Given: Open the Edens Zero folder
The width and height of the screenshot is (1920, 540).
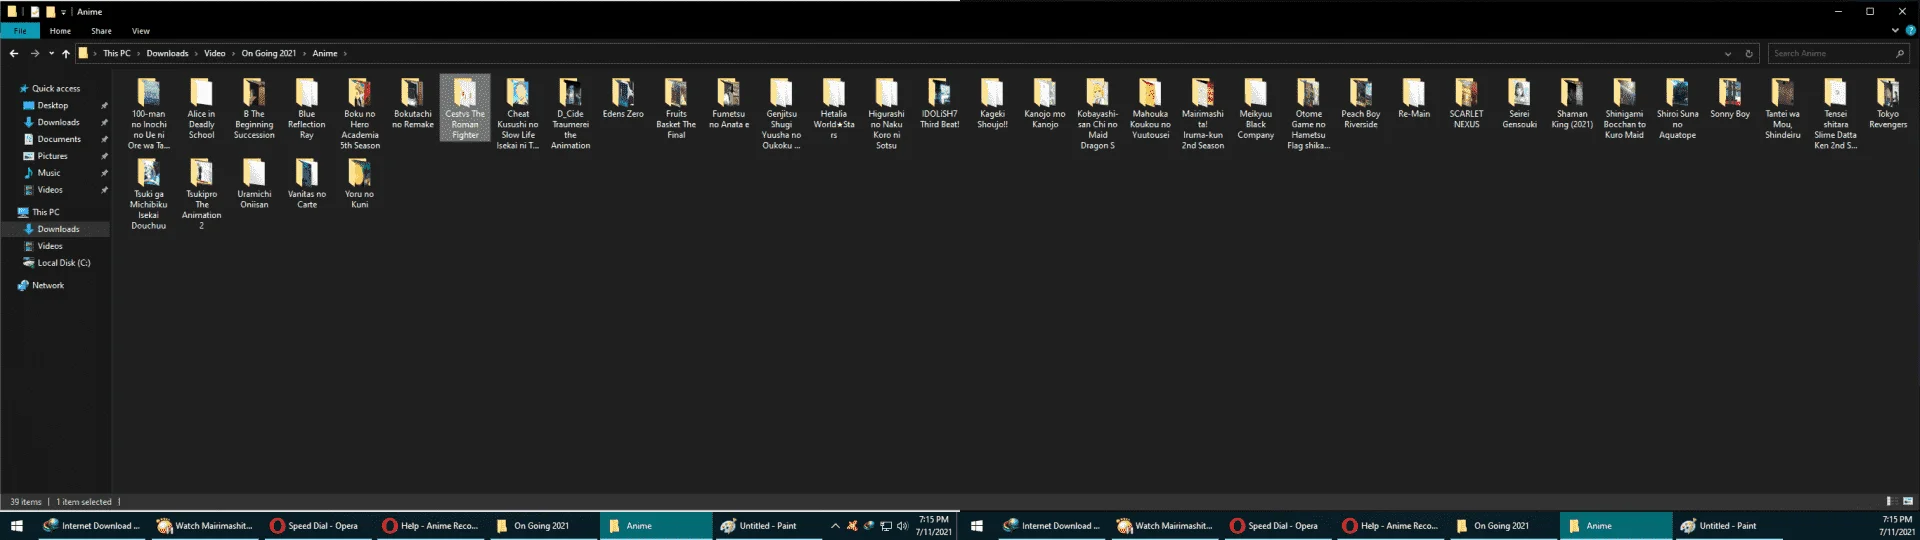Looking at the screenshot, I should [x=623, y=99].
